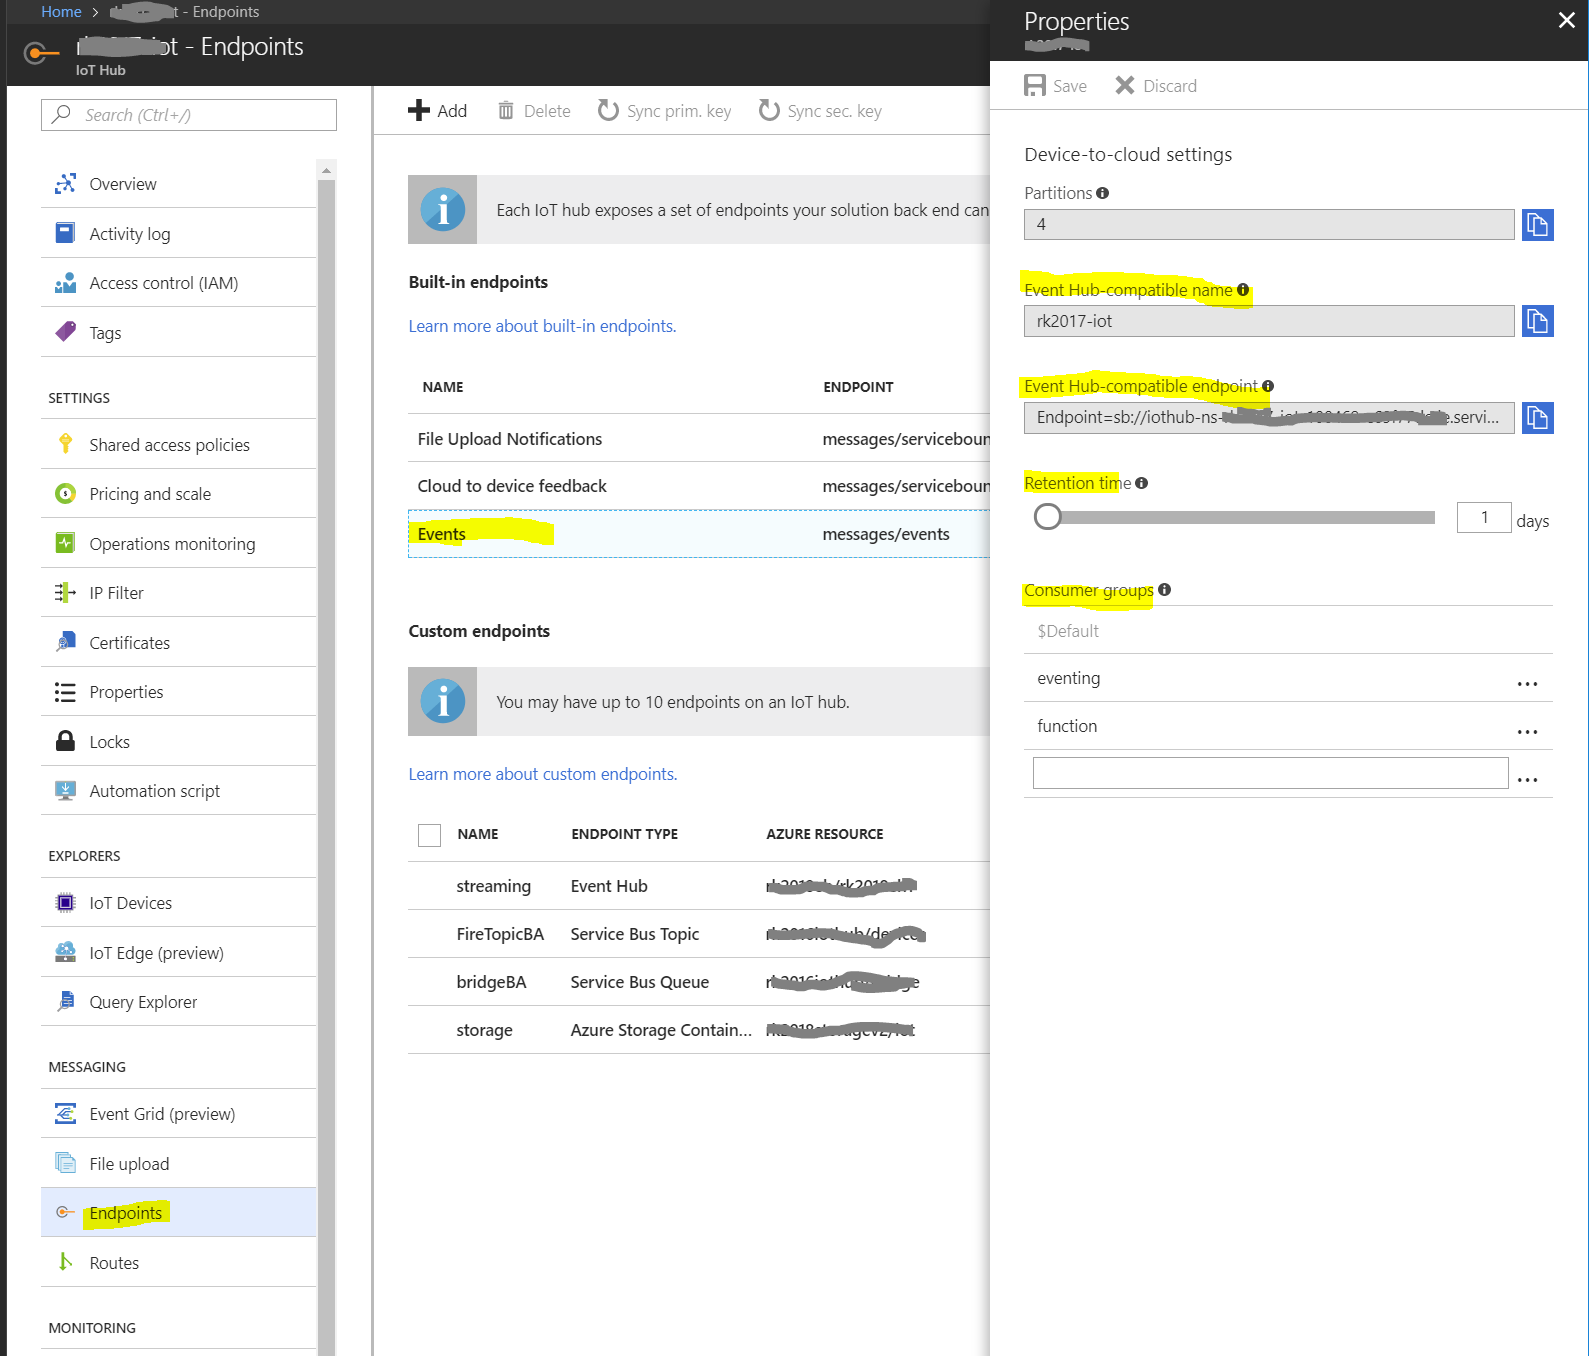
Task: Click the Properties list icon in sidebar
Action: tap(65, 692)
